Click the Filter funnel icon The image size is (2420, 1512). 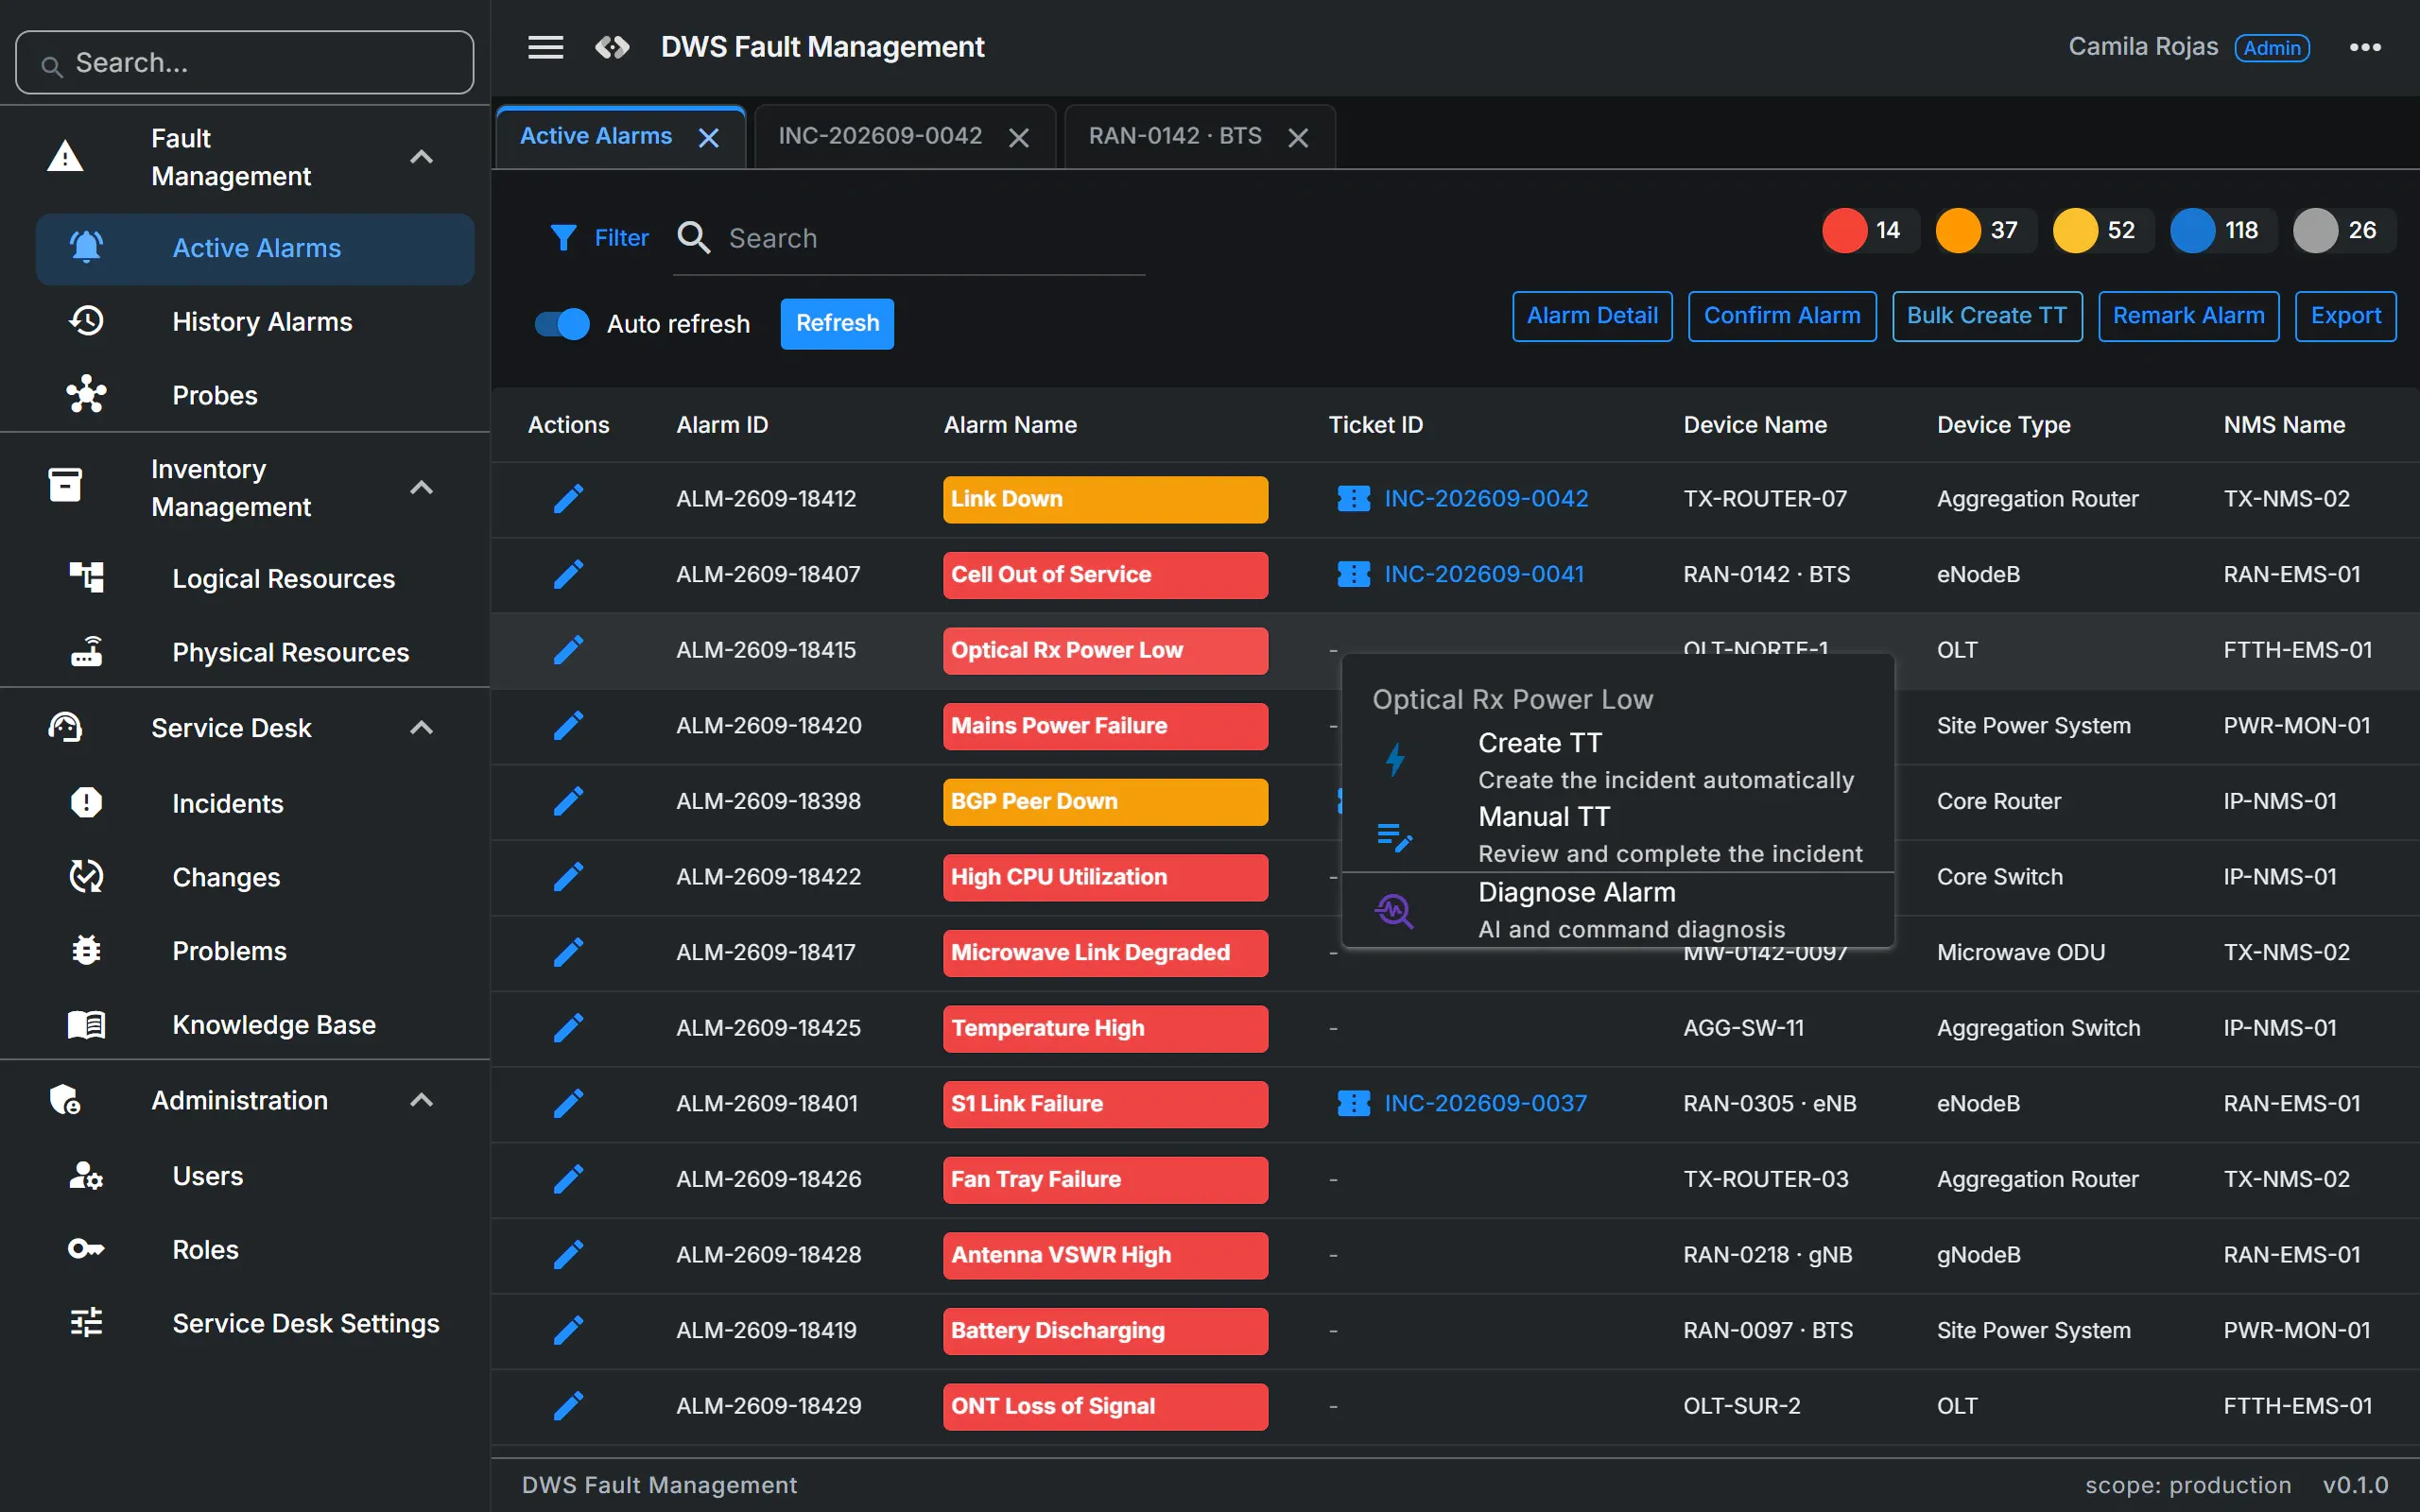point(563,238)
